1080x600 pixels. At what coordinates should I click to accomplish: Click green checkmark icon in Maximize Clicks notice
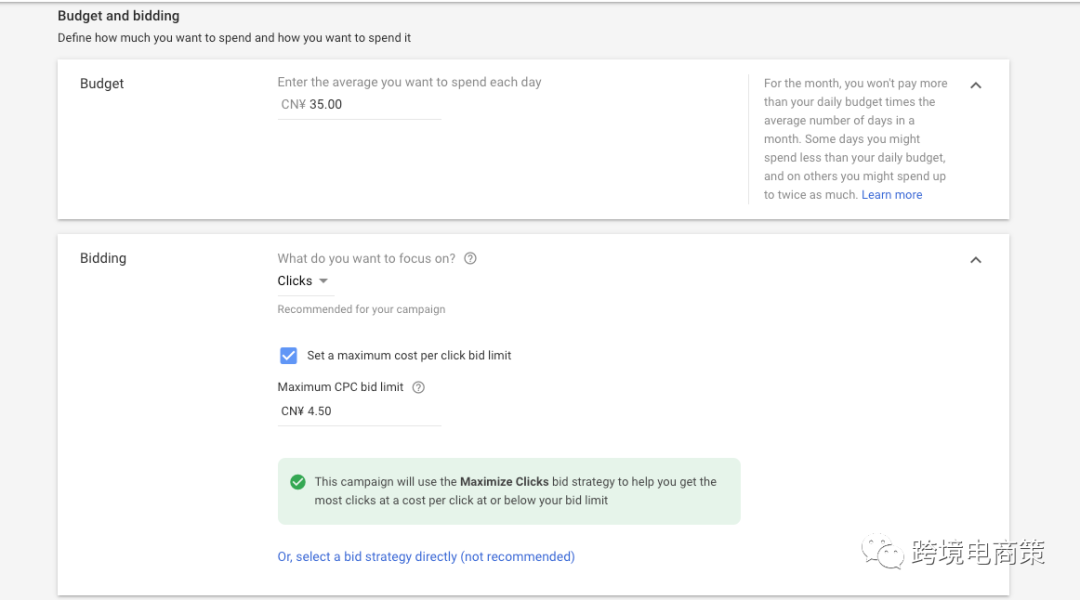tap(297, 482)
